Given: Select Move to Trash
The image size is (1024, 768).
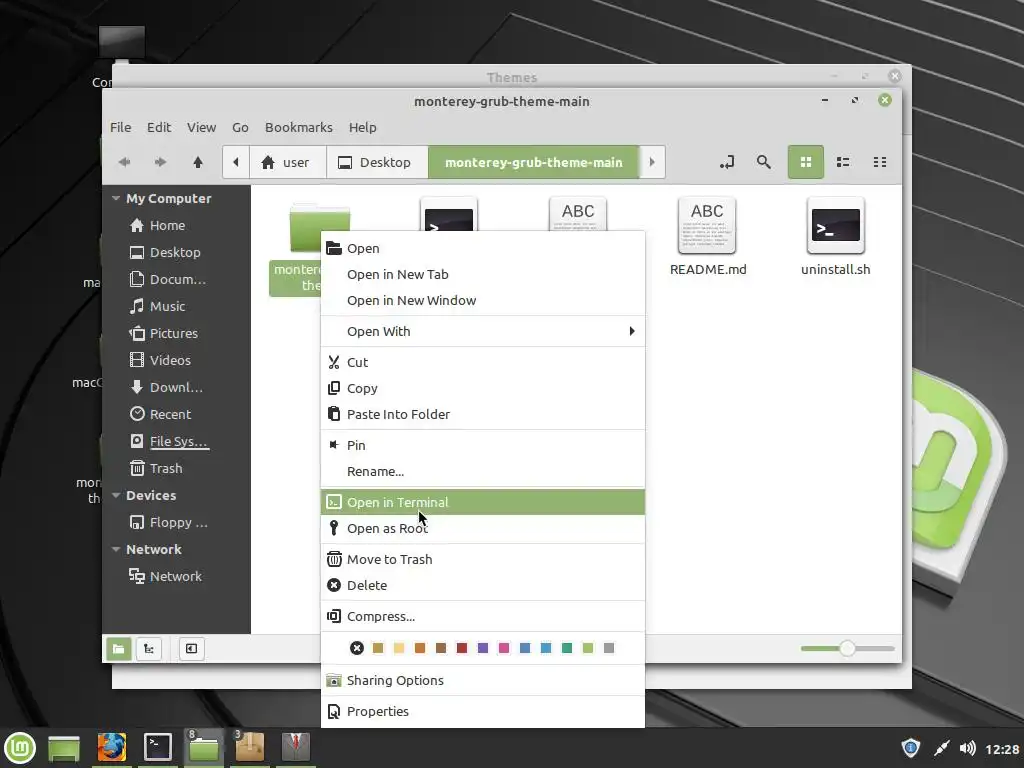Looking at the screenshot, I should click(483, 559).
